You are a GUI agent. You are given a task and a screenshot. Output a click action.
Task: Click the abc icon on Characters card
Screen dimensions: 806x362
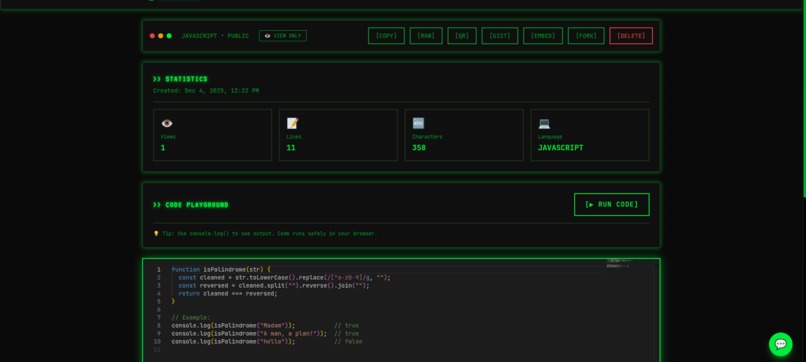coord(418,123)
